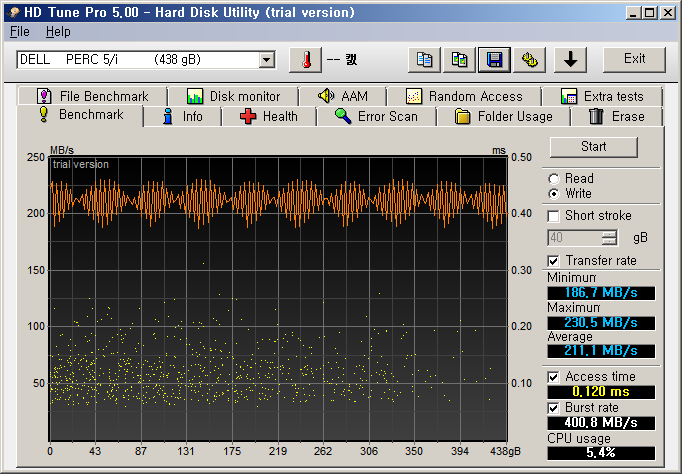The image size is (682, 474).
Task: Click the Exit button
Action: click(634, 59)
